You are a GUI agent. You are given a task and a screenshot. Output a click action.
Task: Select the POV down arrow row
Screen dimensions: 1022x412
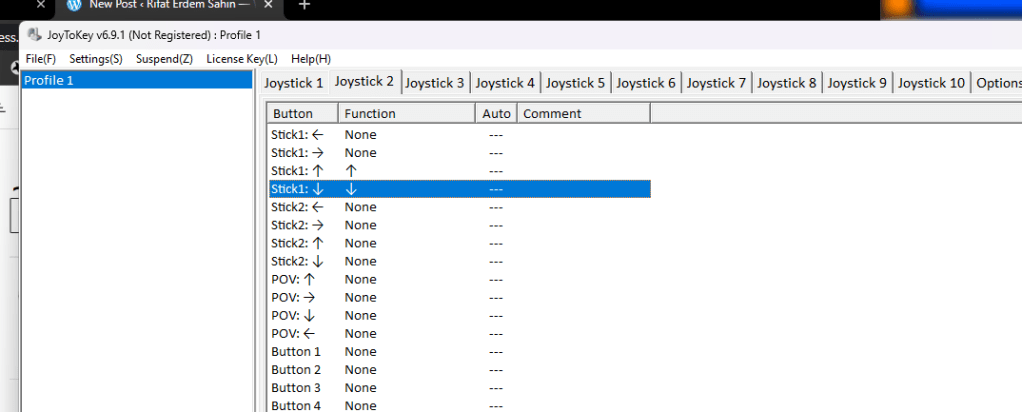460,316
